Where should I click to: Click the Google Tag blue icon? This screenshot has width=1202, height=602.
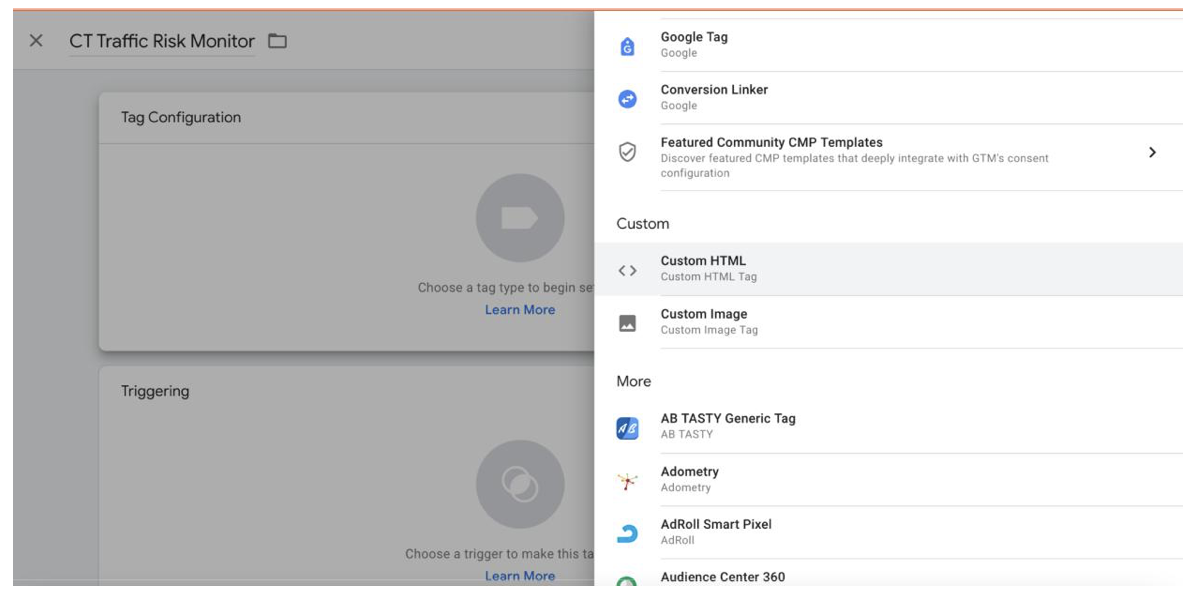(627, 46)
